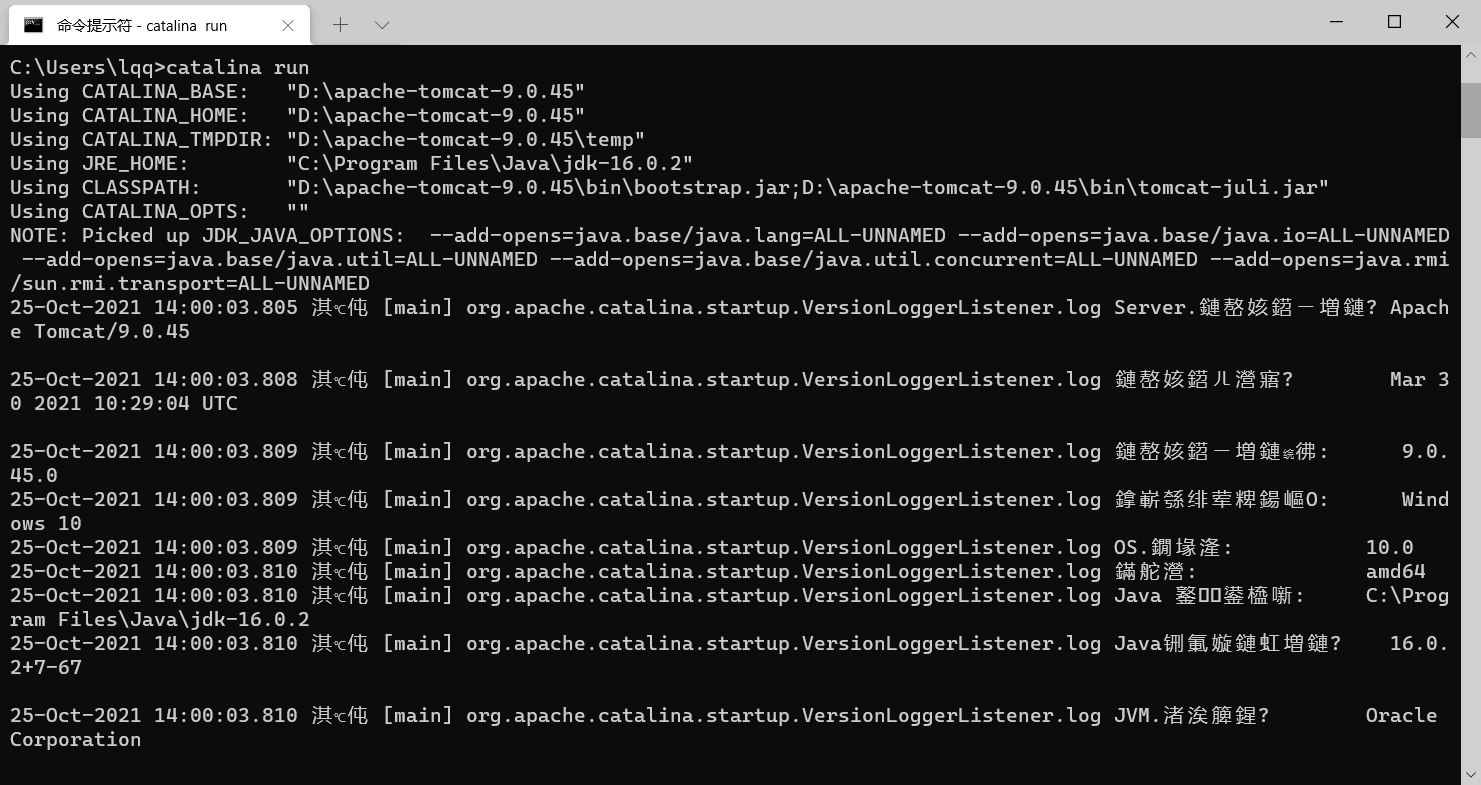Click the 'NOTE: Picked up JDK_JAVA_OPTIONS' line
Viewport: 1481px width, 785px height.
click(204, 236)
